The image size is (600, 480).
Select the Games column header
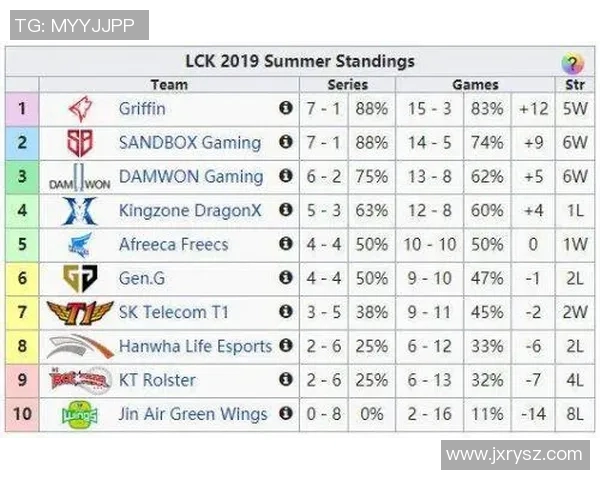click(475, 85)
